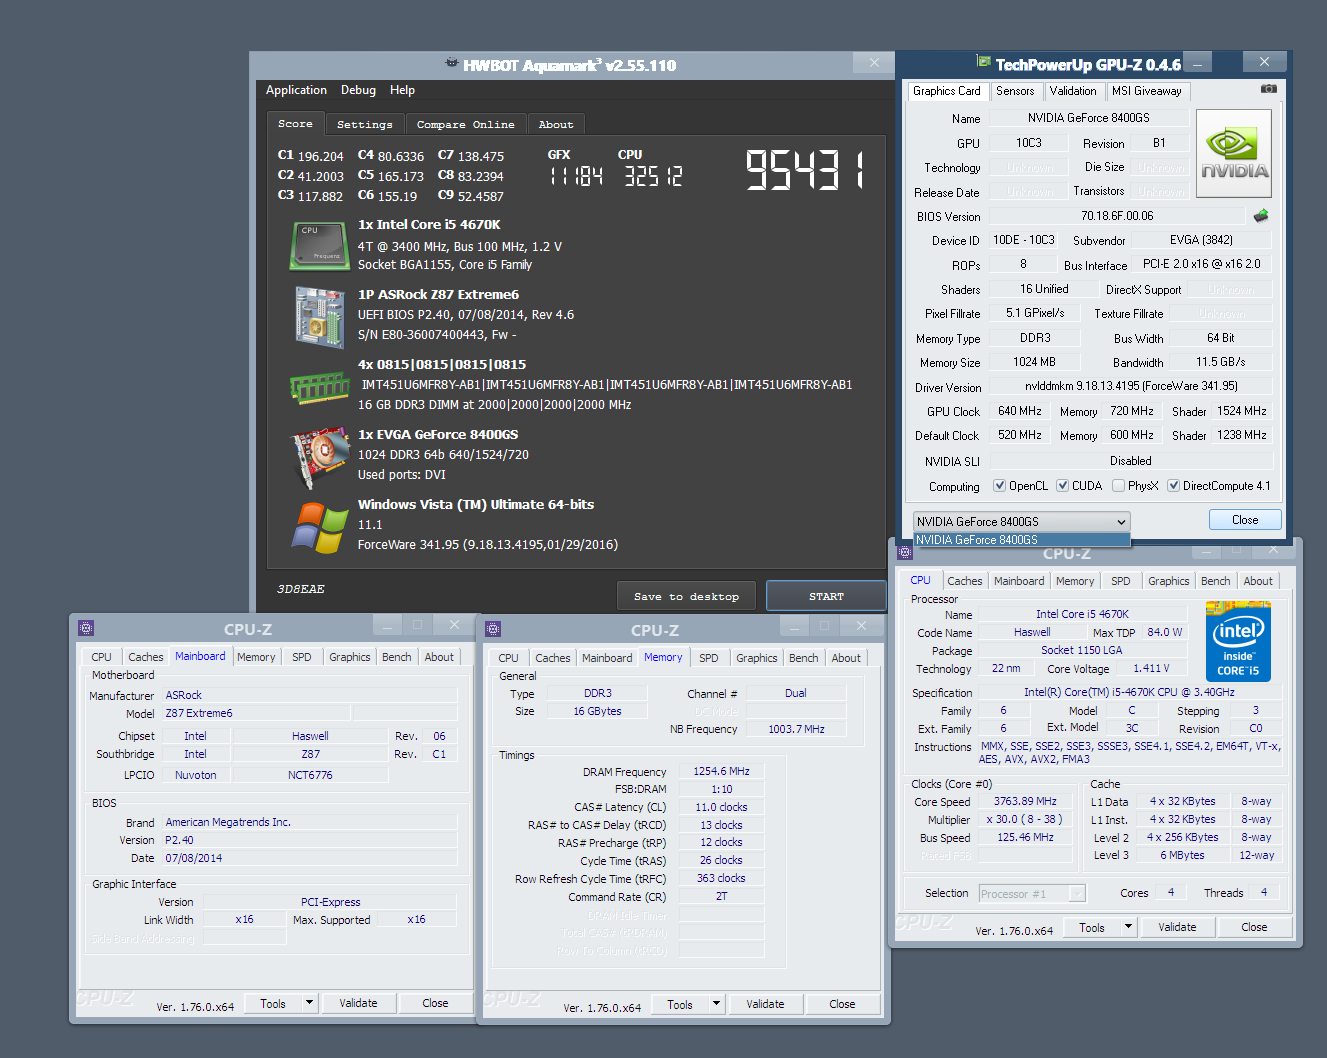Click the NB Frequency value 1003.7 MHz
The image size is (1327, 1058).
[796, 729]
